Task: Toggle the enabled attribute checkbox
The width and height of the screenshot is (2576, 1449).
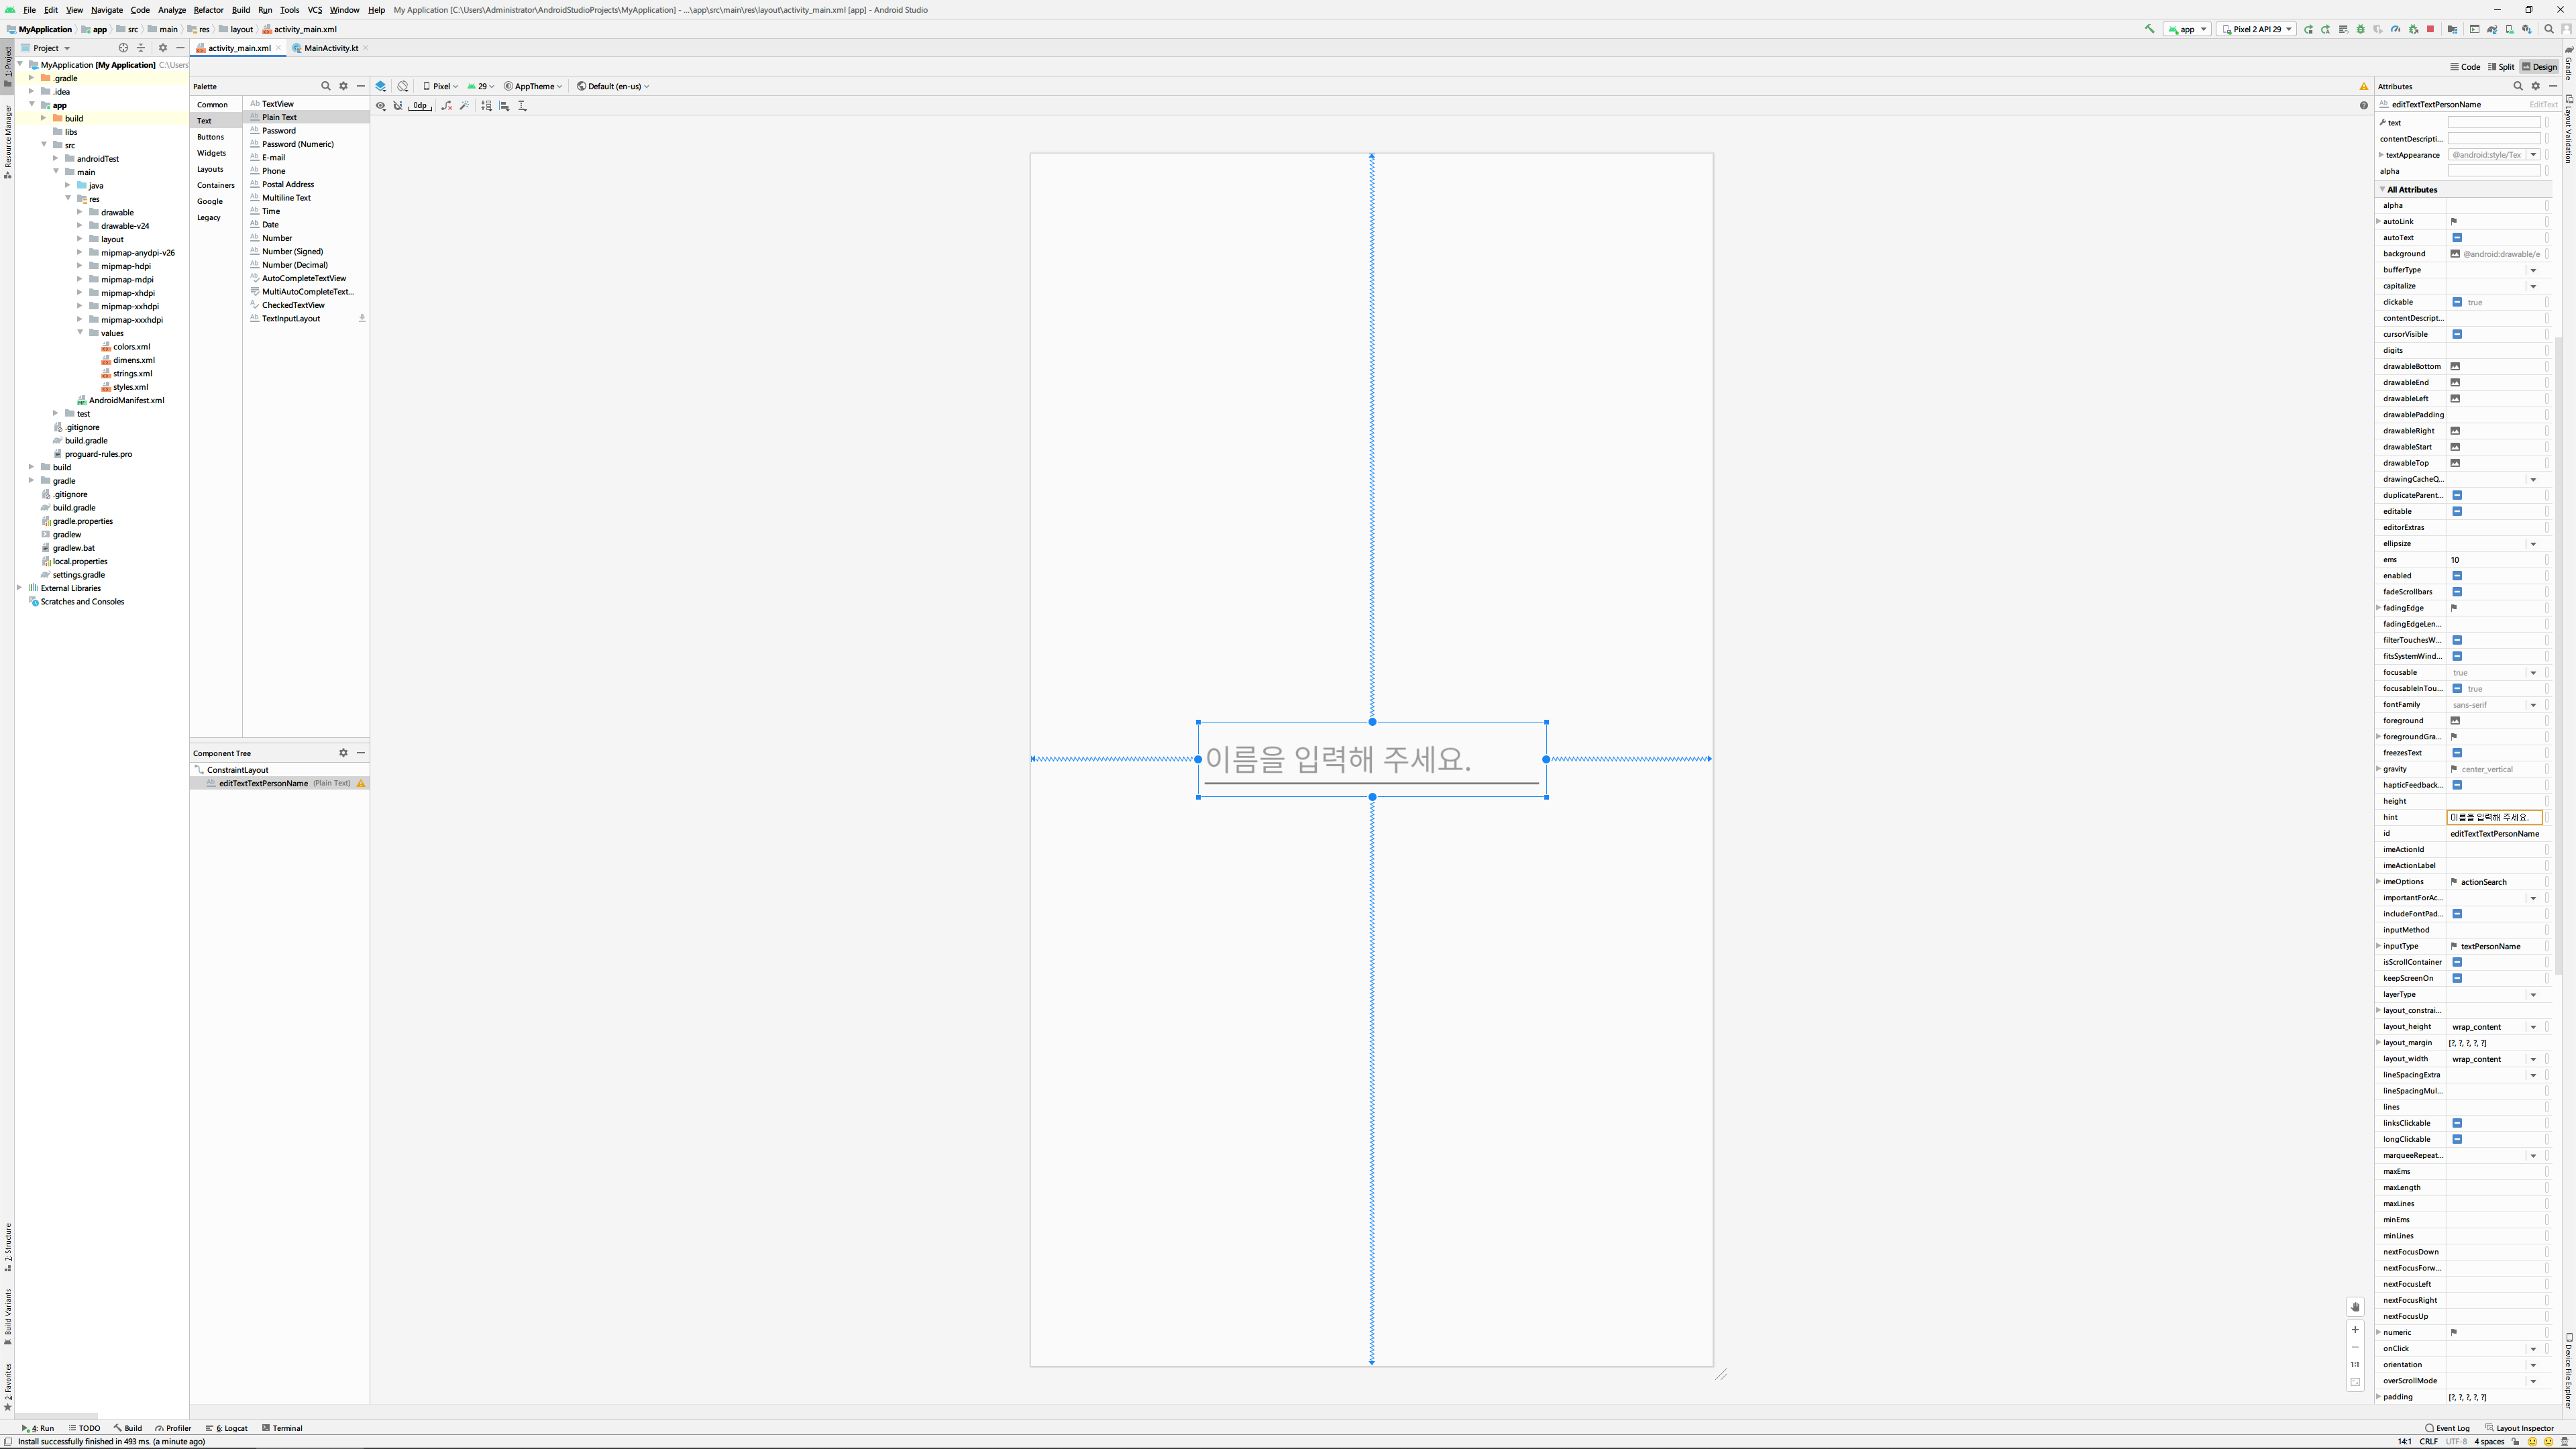Action: 2457,576
